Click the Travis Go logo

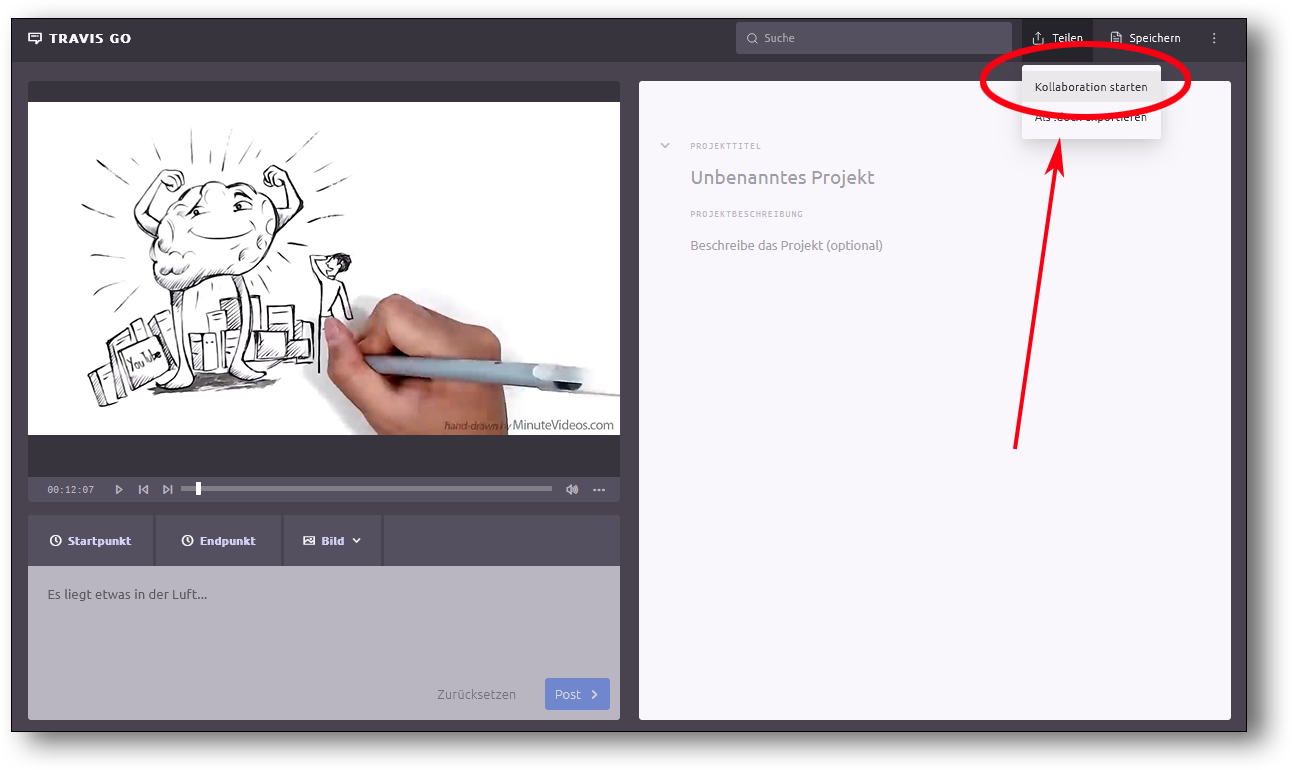pos(80,39)
